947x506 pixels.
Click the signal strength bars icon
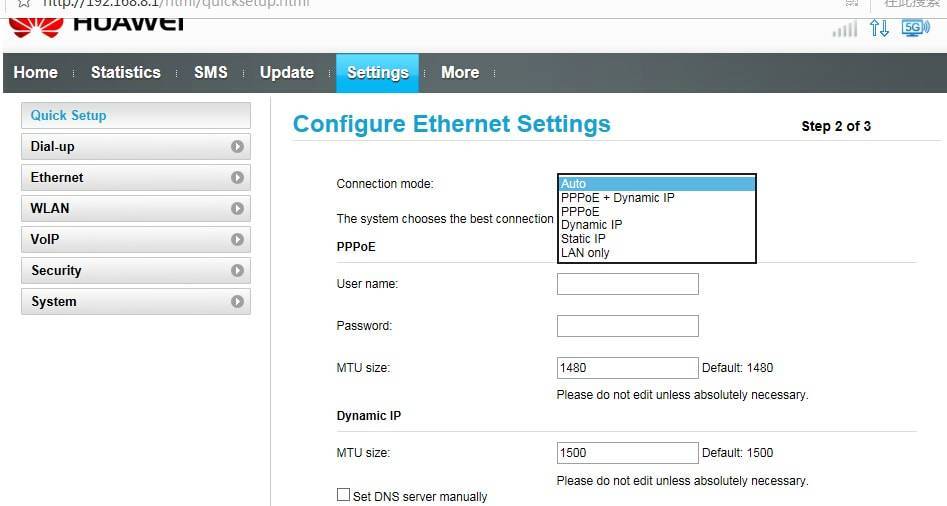[x=845, y=29]
